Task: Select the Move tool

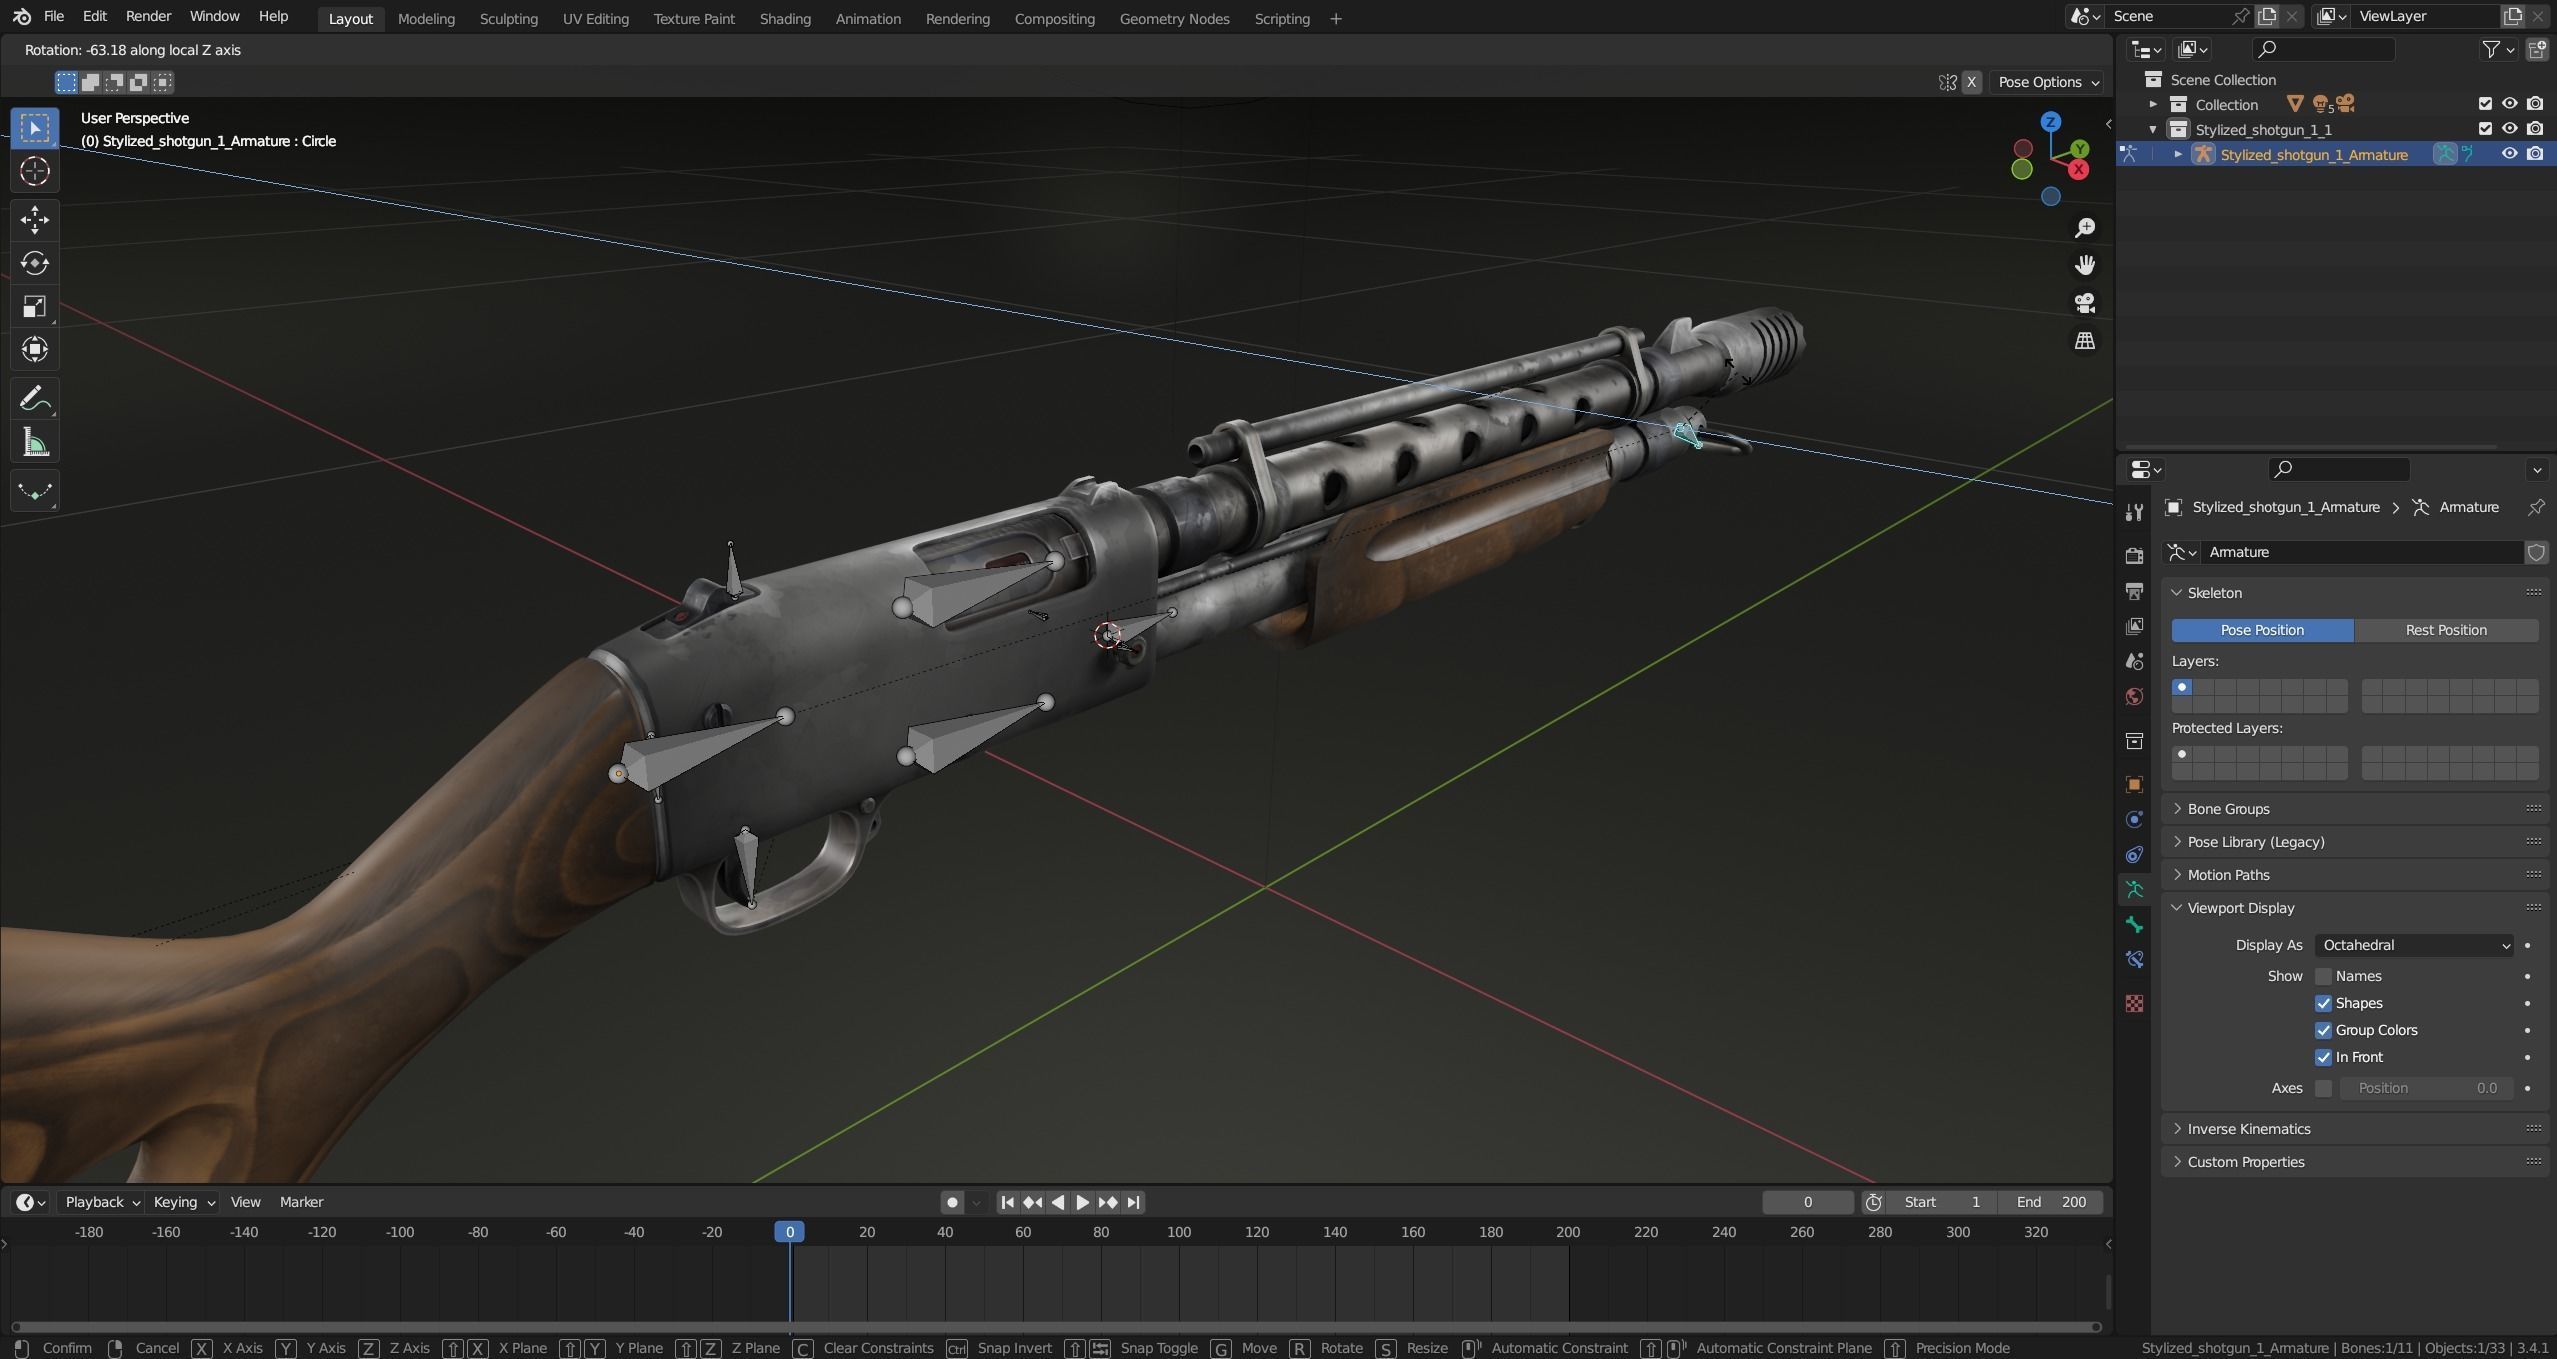Action: coord(35,220)
